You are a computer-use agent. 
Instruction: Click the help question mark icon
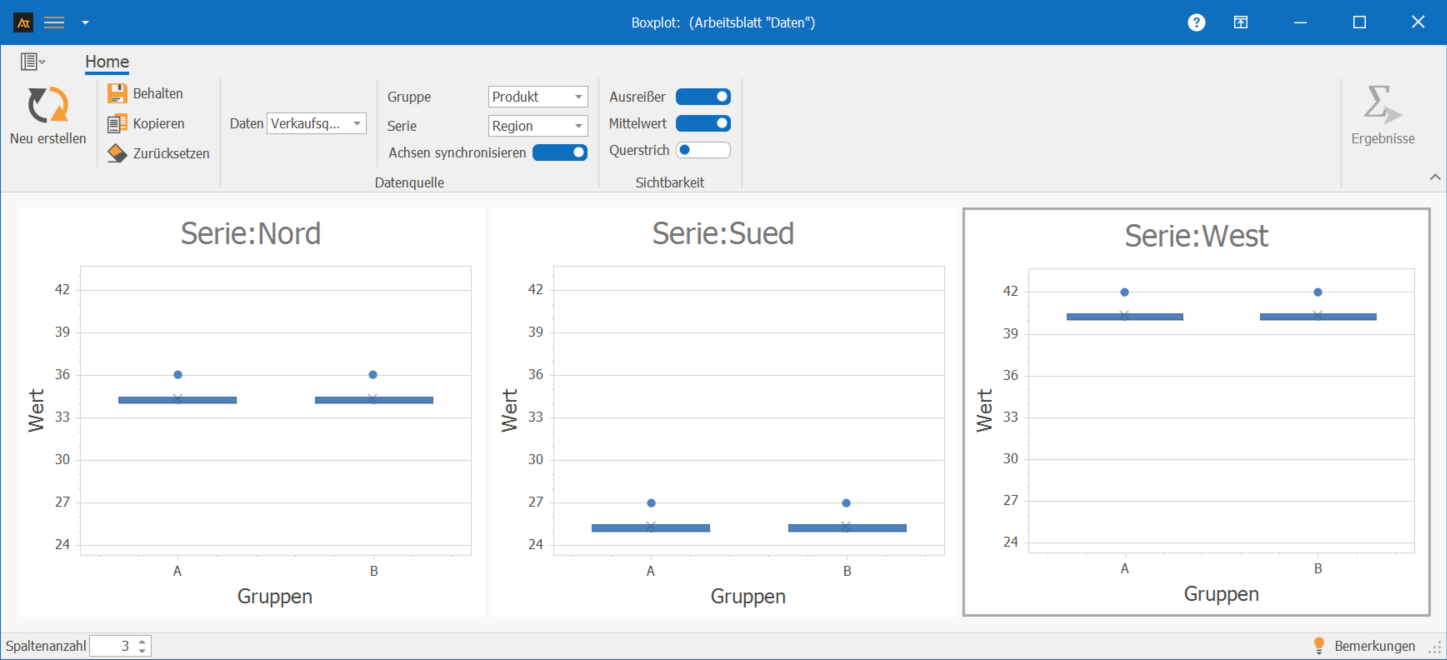pyautogui.click(x=1196, y=23)
